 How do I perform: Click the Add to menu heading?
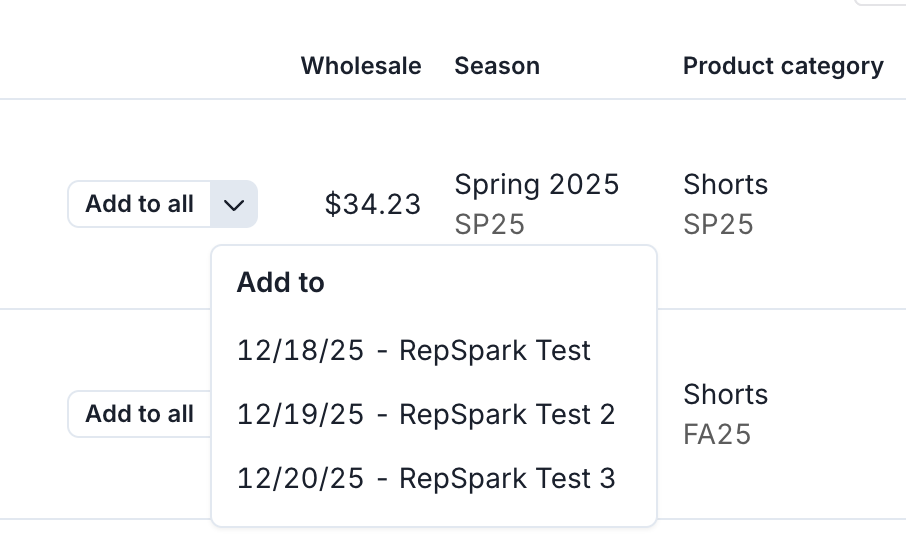(x=280, y=283)
